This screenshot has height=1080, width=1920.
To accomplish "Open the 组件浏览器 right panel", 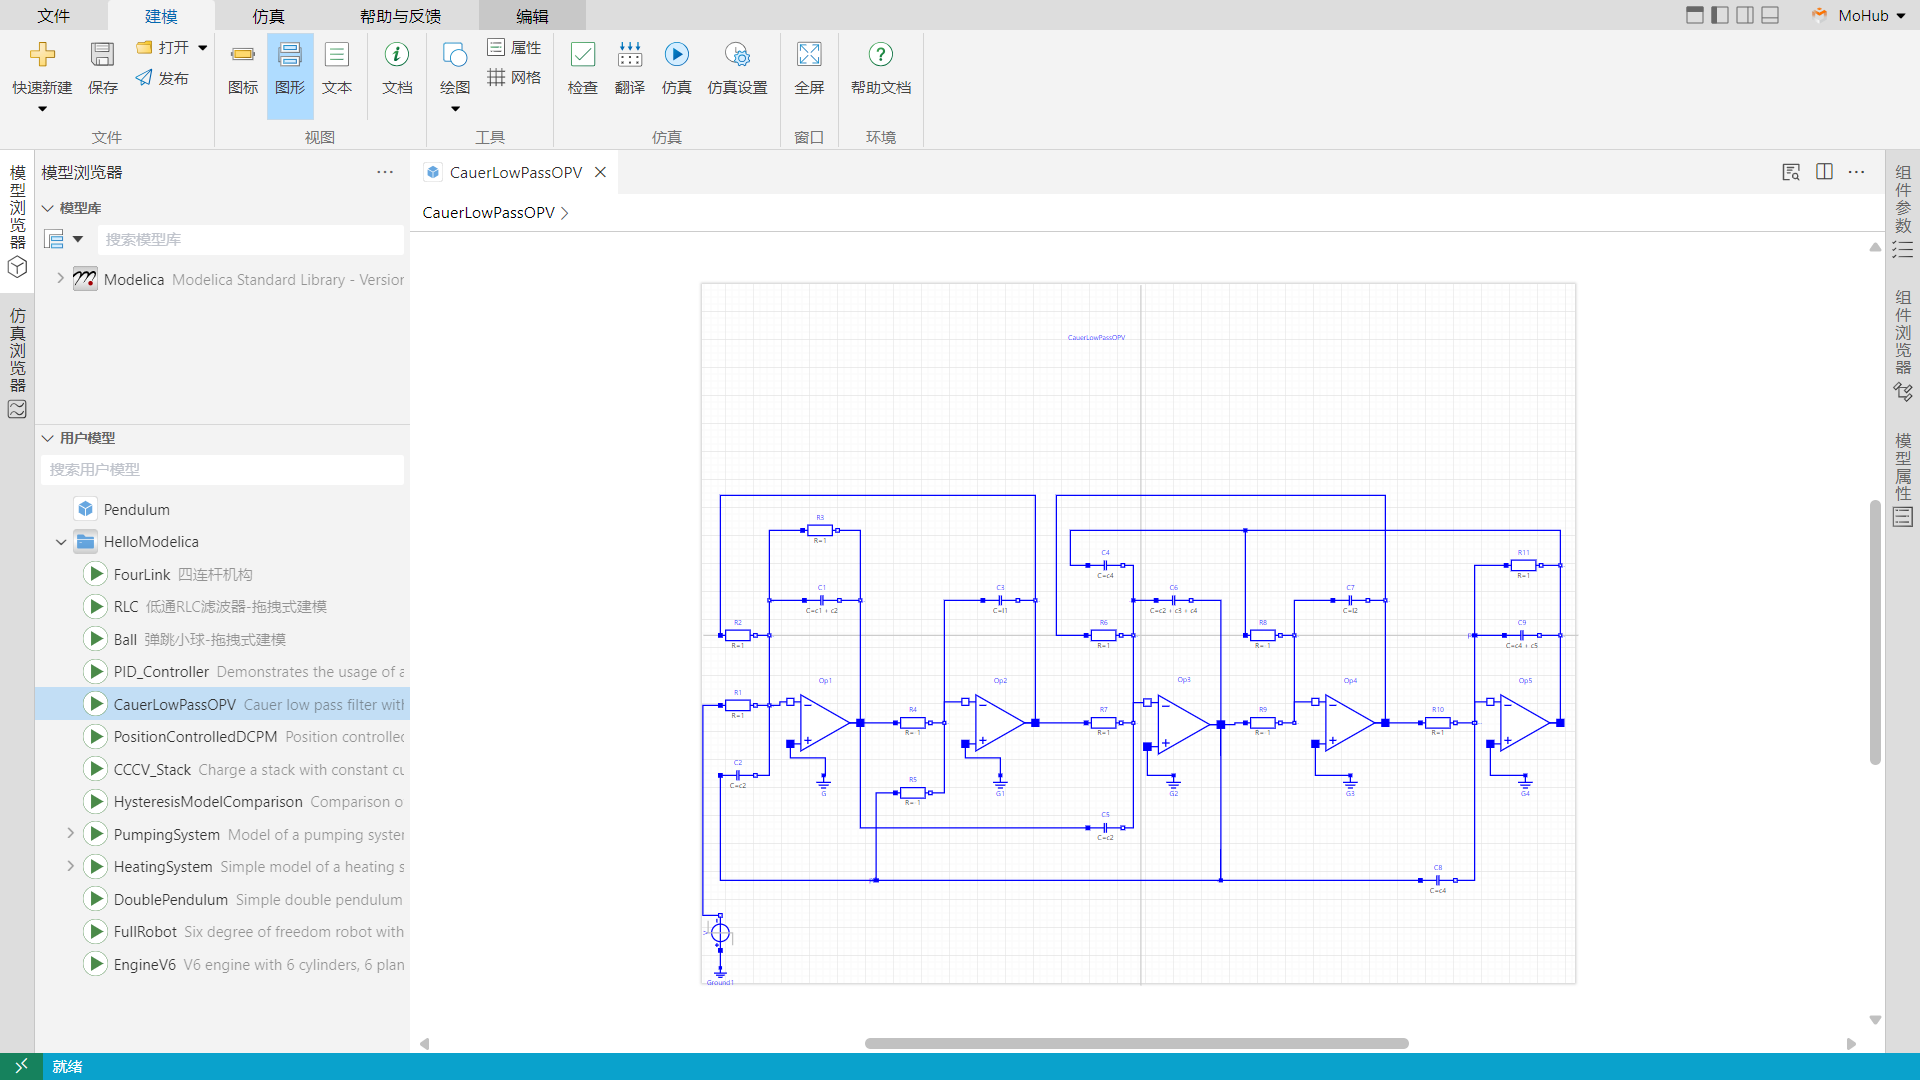I will pyautogui.click(x=1903, y=345).
